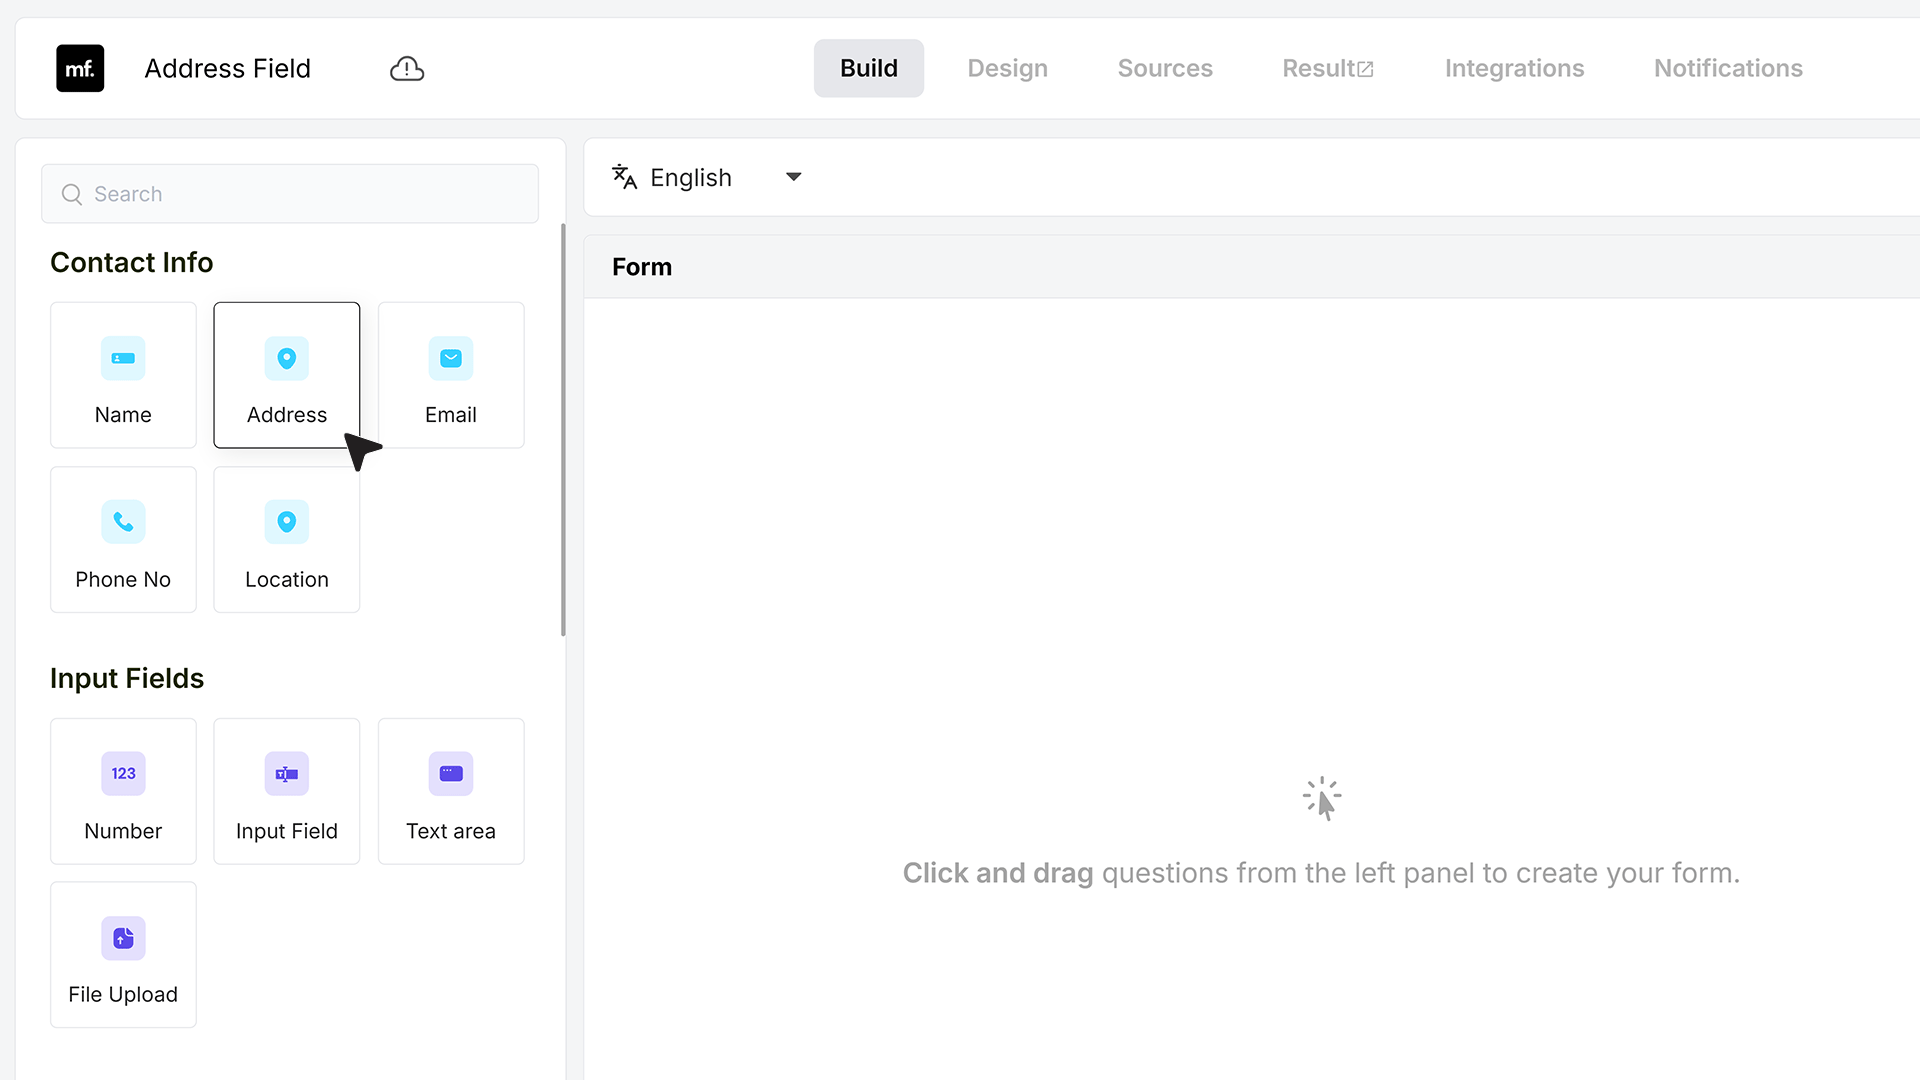Click the cloud sync warning icon

(x=407, y=68)
